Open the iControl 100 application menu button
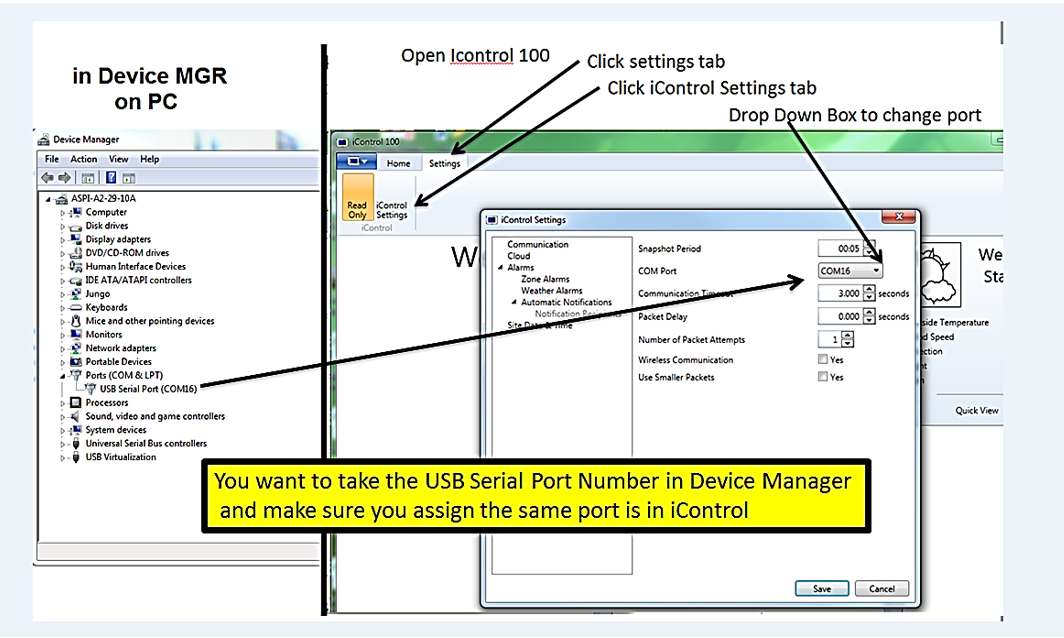 pyautogui.click(x=357, y=162)
